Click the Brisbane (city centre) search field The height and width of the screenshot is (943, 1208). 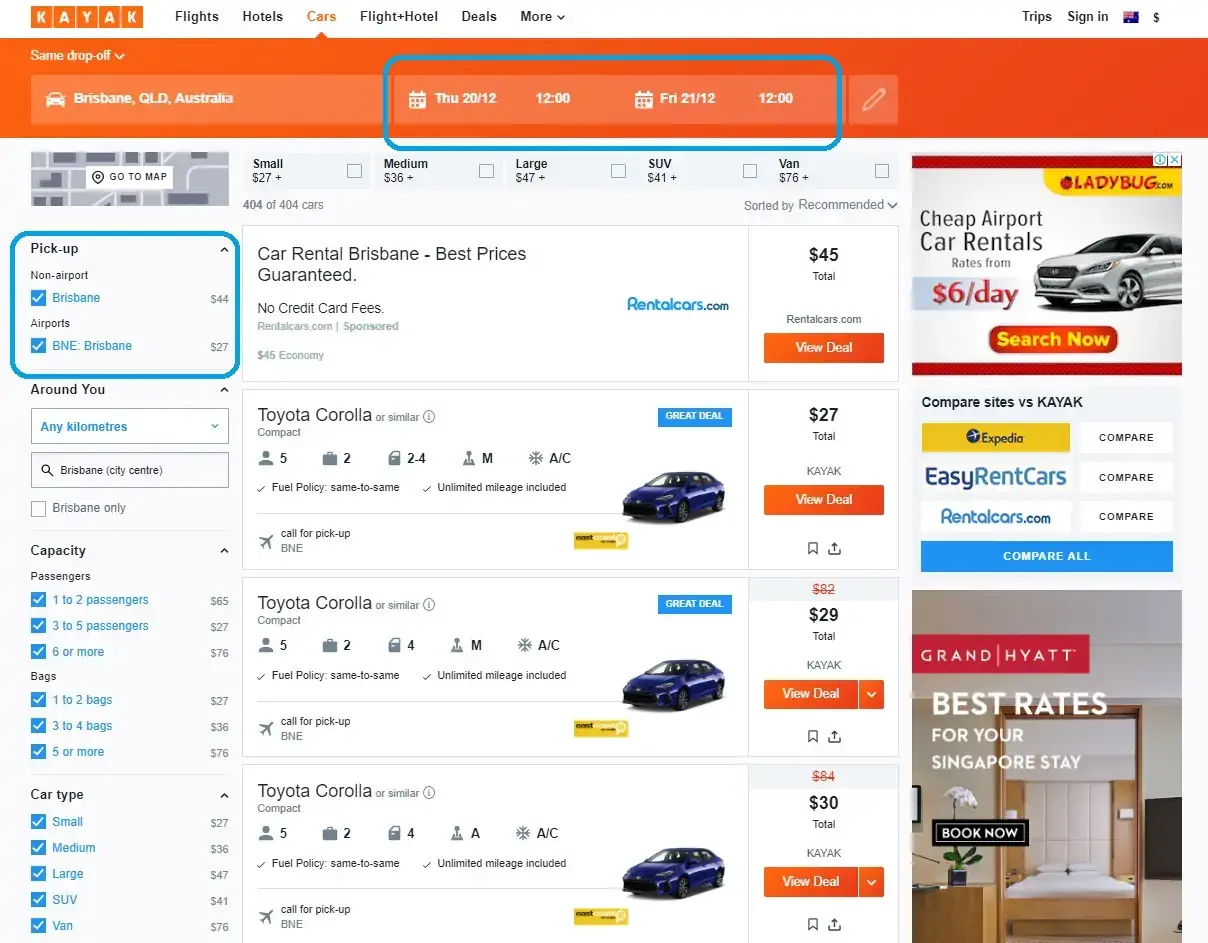point(130,470)
